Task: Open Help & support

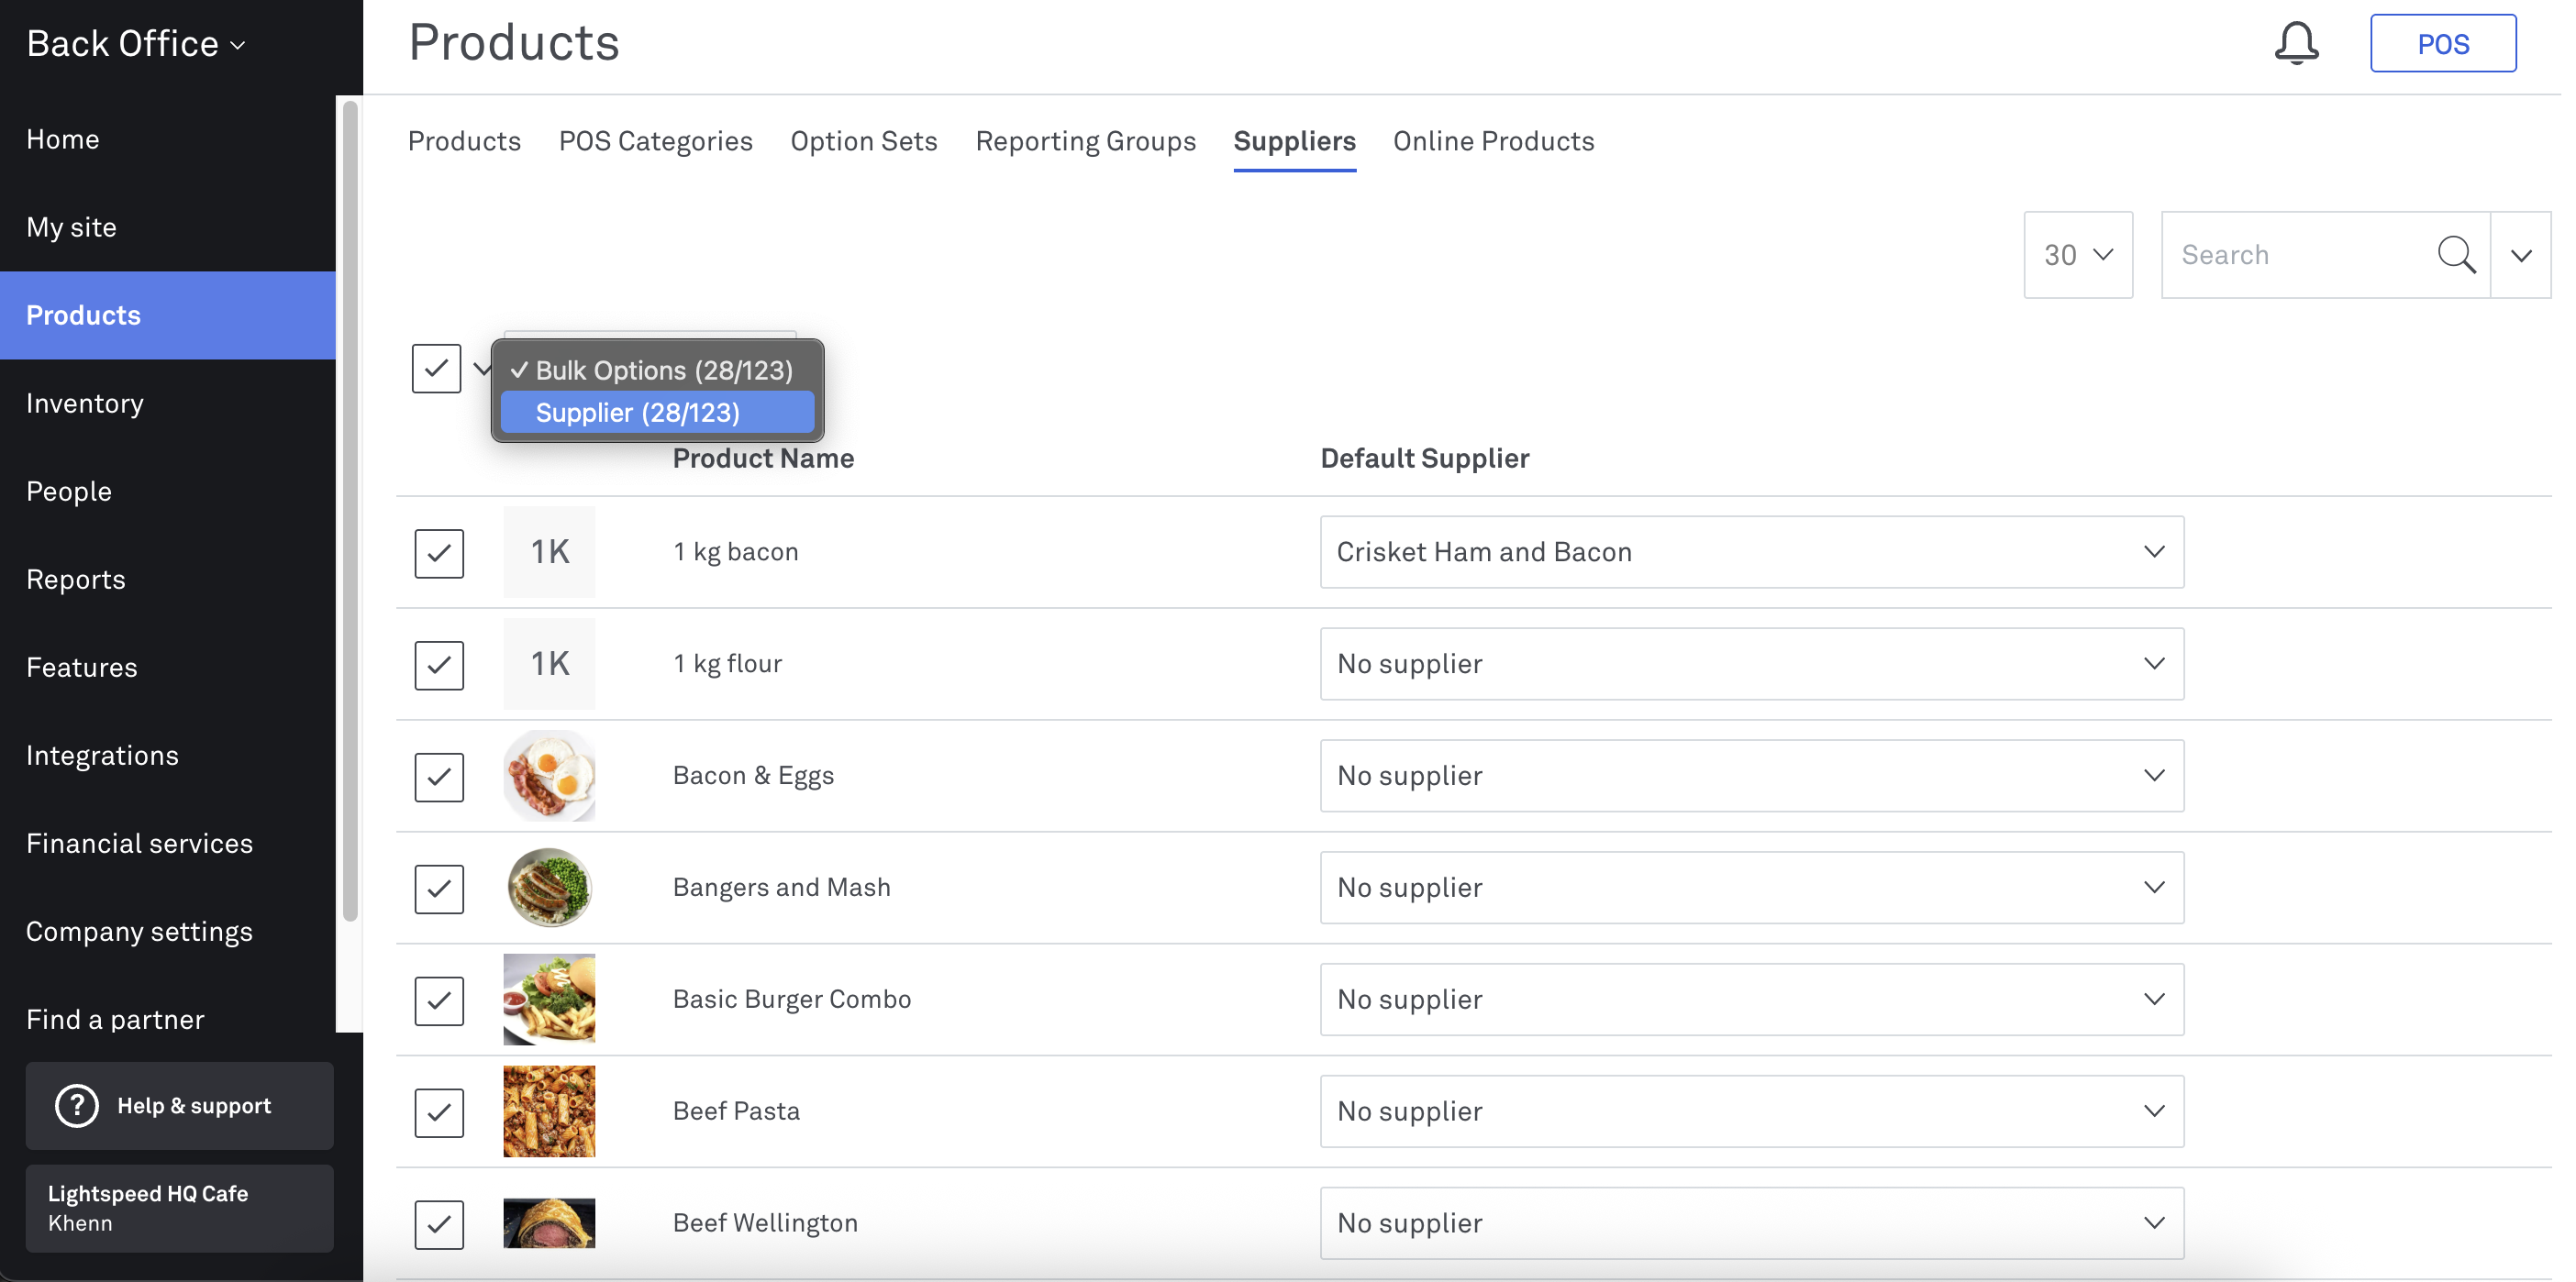Action: coord(180,1106)
